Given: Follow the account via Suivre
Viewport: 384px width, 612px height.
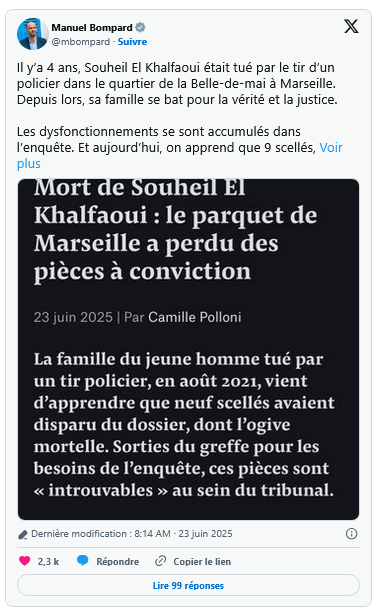Looking at the screenshot, I should coord(132,42).
